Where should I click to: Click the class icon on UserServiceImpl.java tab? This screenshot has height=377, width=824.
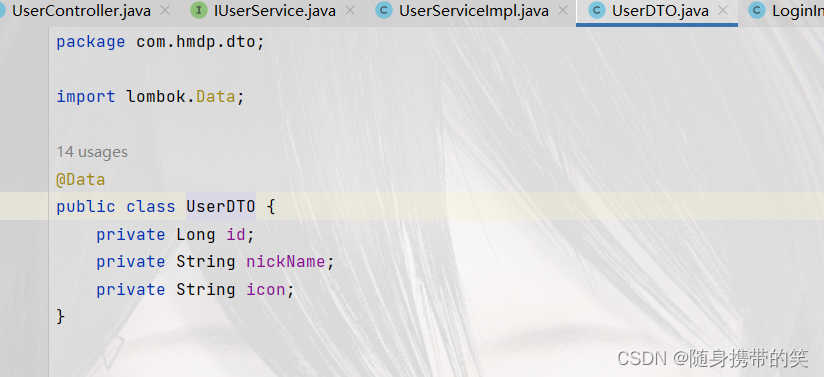click(x=384, y=11)
